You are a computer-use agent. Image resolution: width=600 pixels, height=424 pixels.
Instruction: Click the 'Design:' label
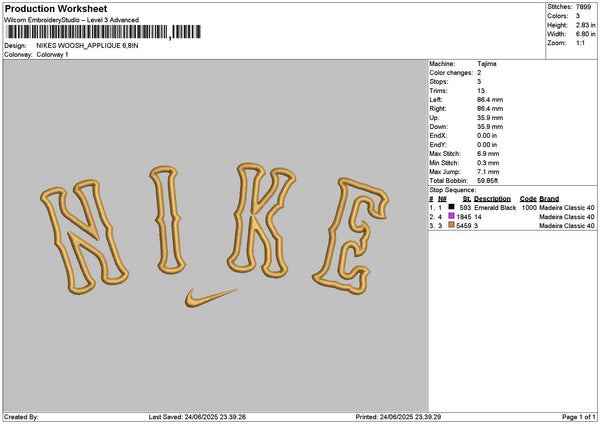pyautogui.click(x=15, y=46)
